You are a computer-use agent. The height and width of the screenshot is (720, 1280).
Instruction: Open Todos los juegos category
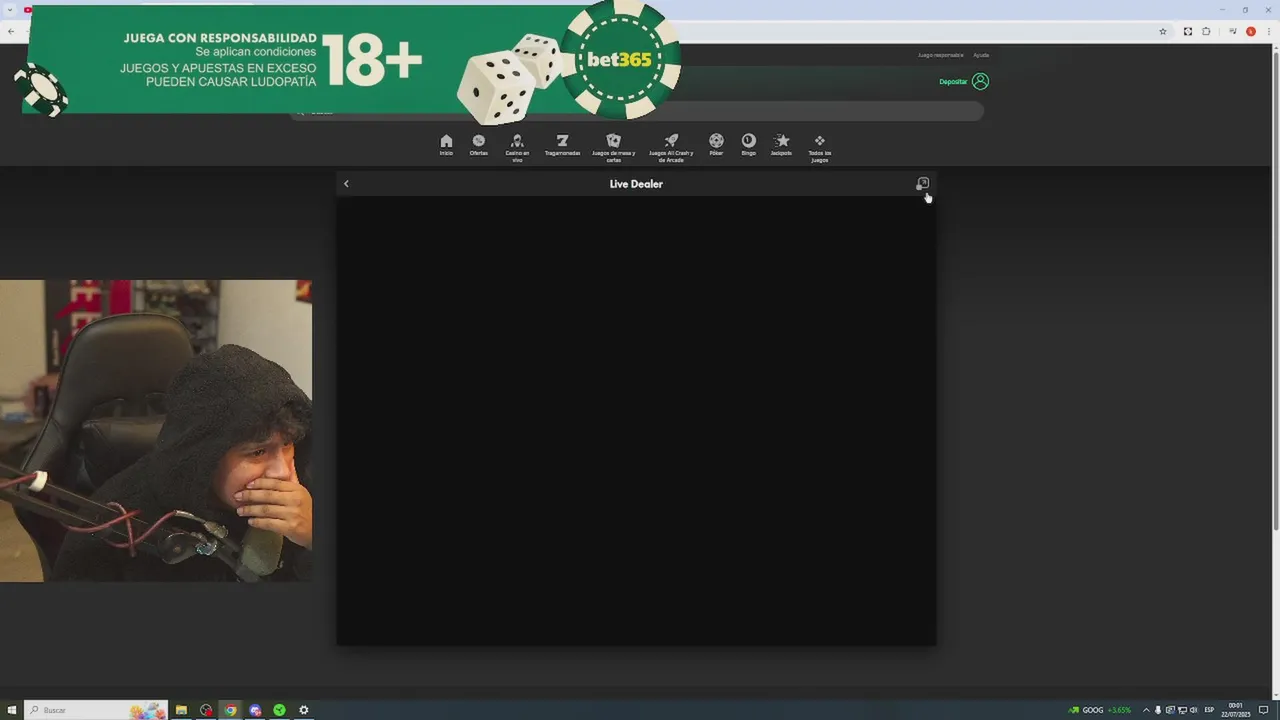(x=819, y=147)
